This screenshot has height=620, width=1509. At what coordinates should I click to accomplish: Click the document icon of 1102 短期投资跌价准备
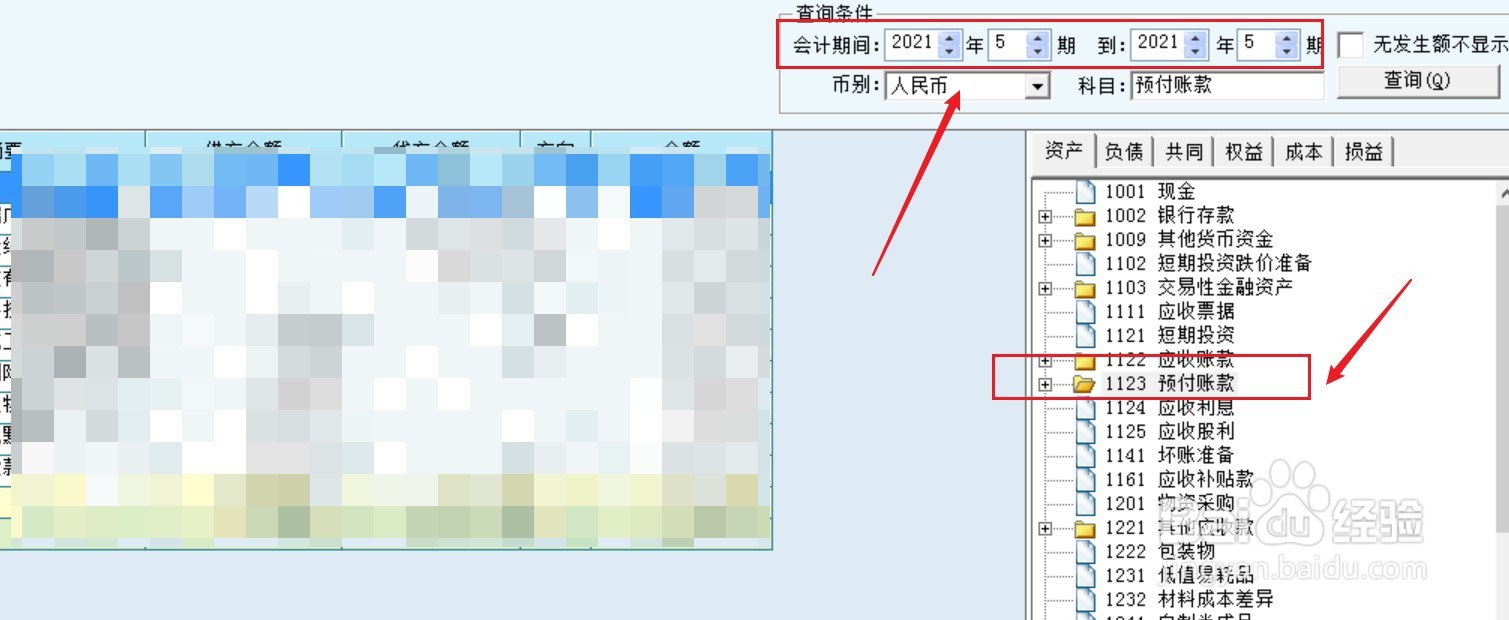1085,263
